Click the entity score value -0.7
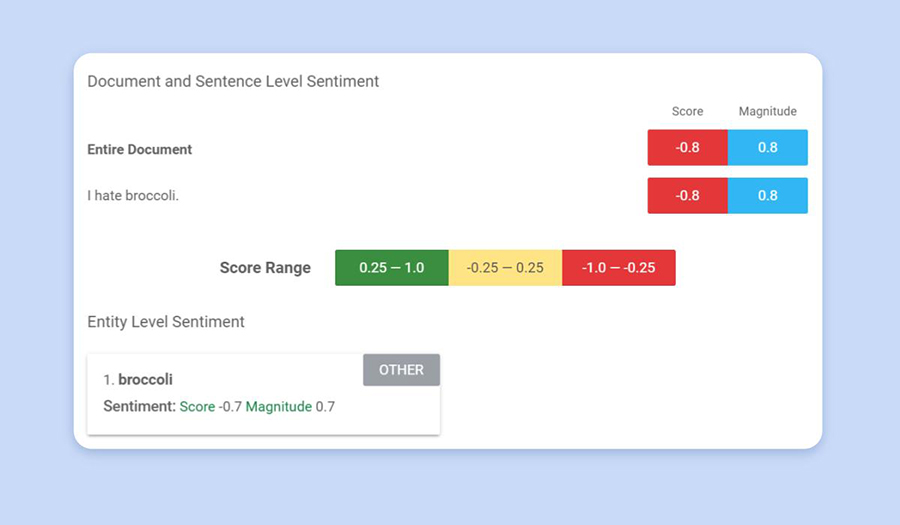Image resolution: width=900 pixels, height=525 pixels. [230, 407]
